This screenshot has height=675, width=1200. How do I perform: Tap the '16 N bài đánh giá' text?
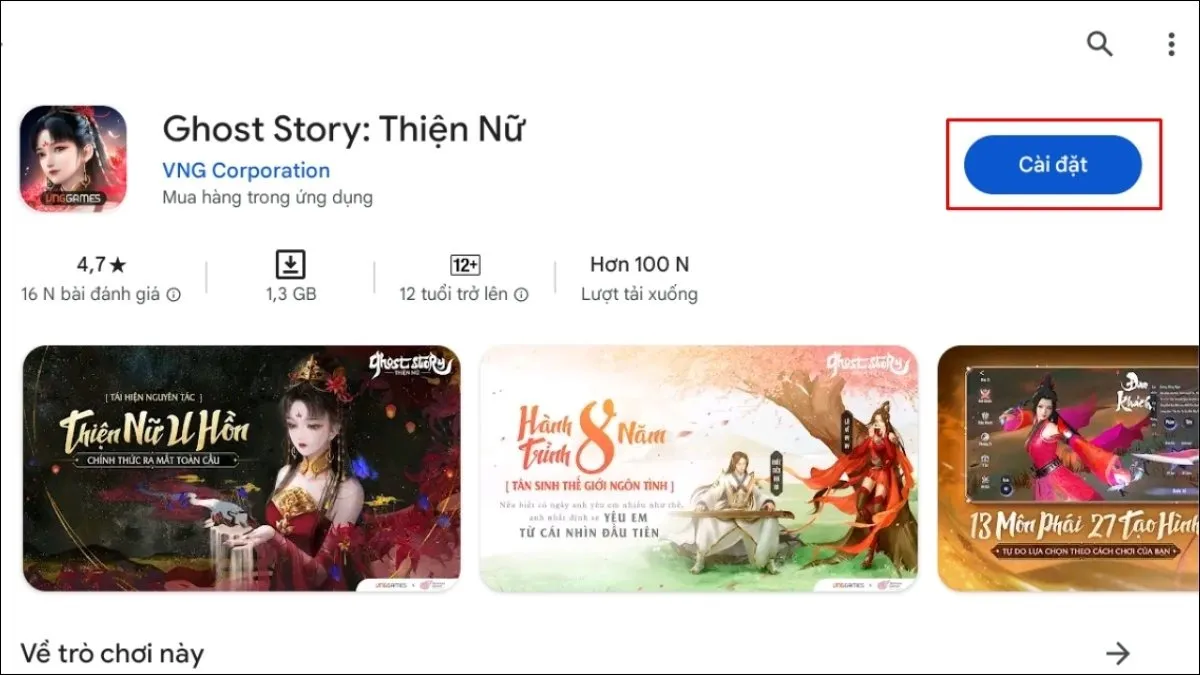(92, 295)
